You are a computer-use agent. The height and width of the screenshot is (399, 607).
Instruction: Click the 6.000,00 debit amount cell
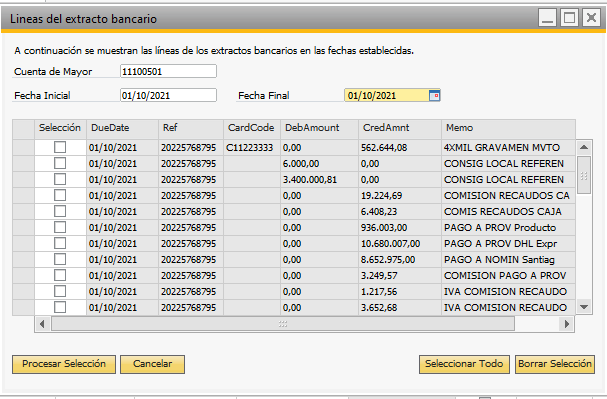point(319,163)
